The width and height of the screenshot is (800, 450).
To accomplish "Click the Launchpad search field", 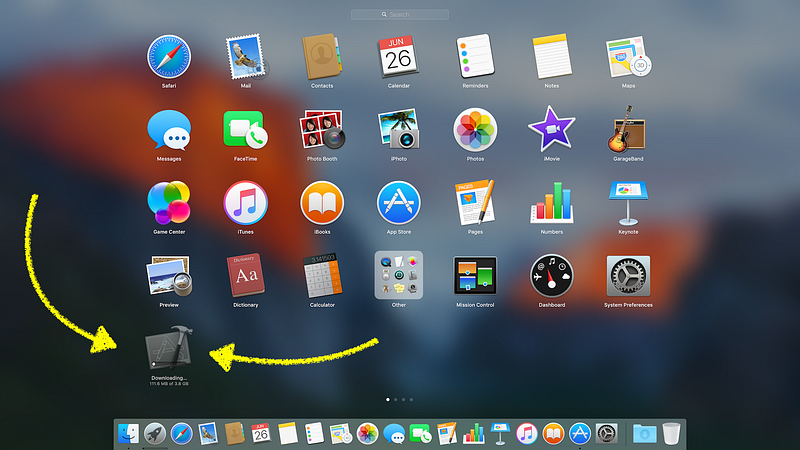I will (x=400, y=15).
